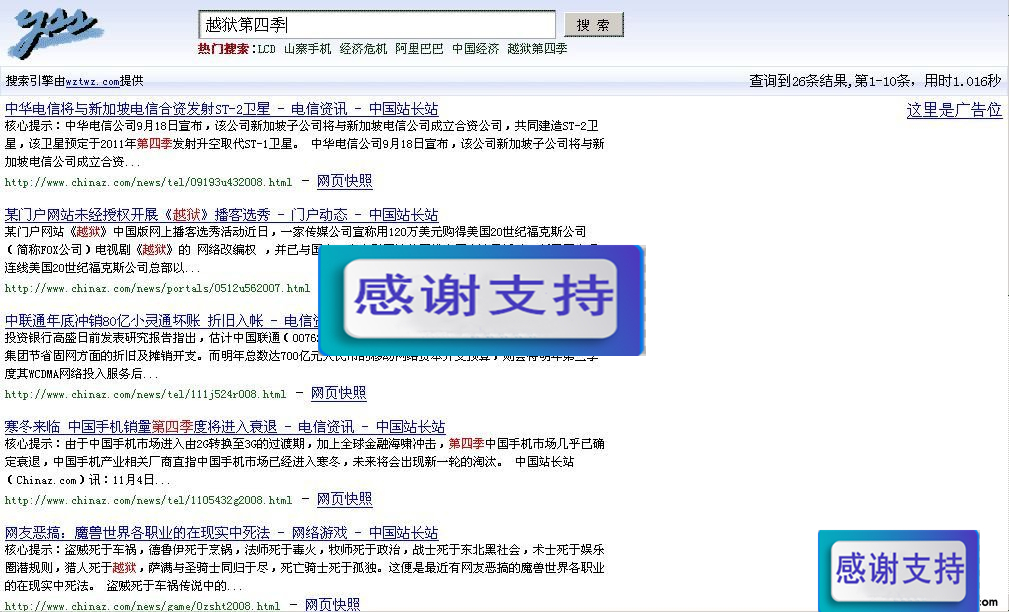This screenshot has width=1009, height=612.
Task: Focus the search box containing 越狱第四季
Action: (x=377, y=25)
